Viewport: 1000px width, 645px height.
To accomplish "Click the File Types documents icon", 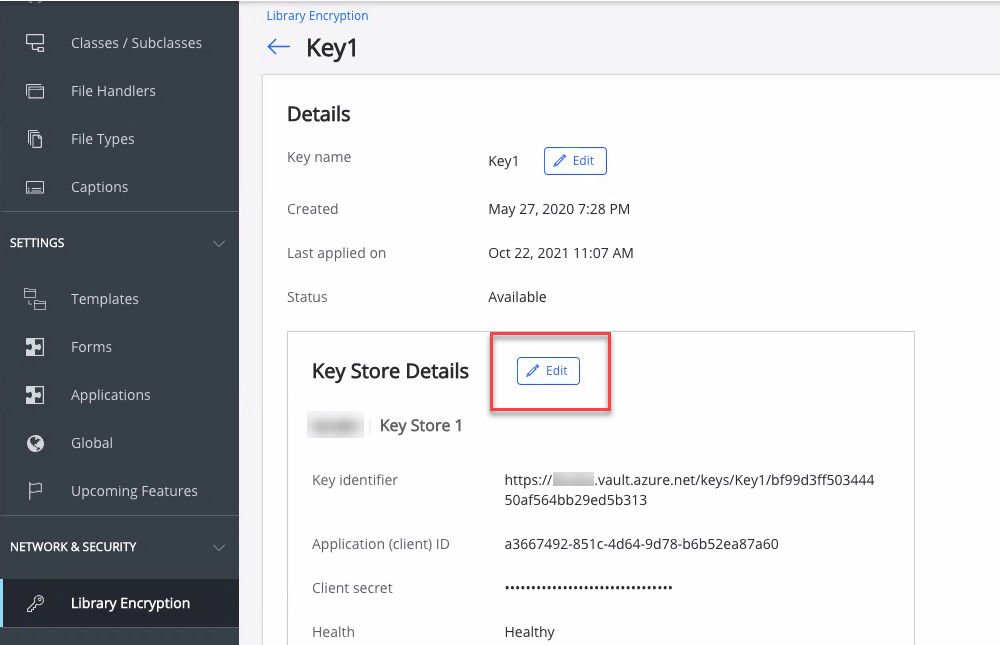I will pyautogui.click(x=35, y=139).
